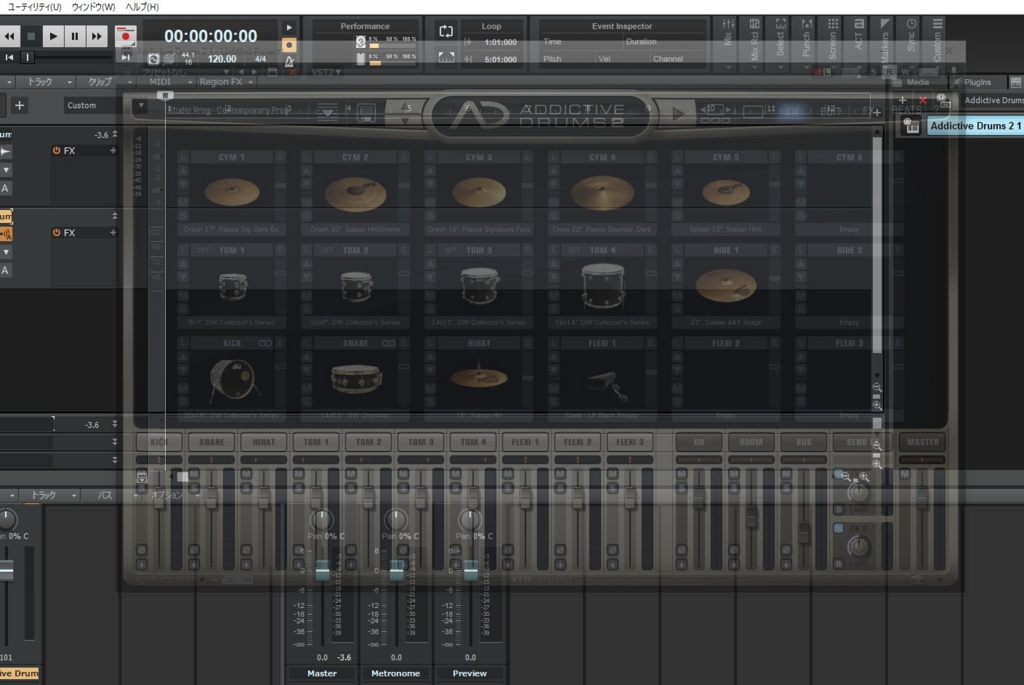The image size is (1024, 685).
Task: Open the Region FX dropdown menu
Action: coord(226,82)
